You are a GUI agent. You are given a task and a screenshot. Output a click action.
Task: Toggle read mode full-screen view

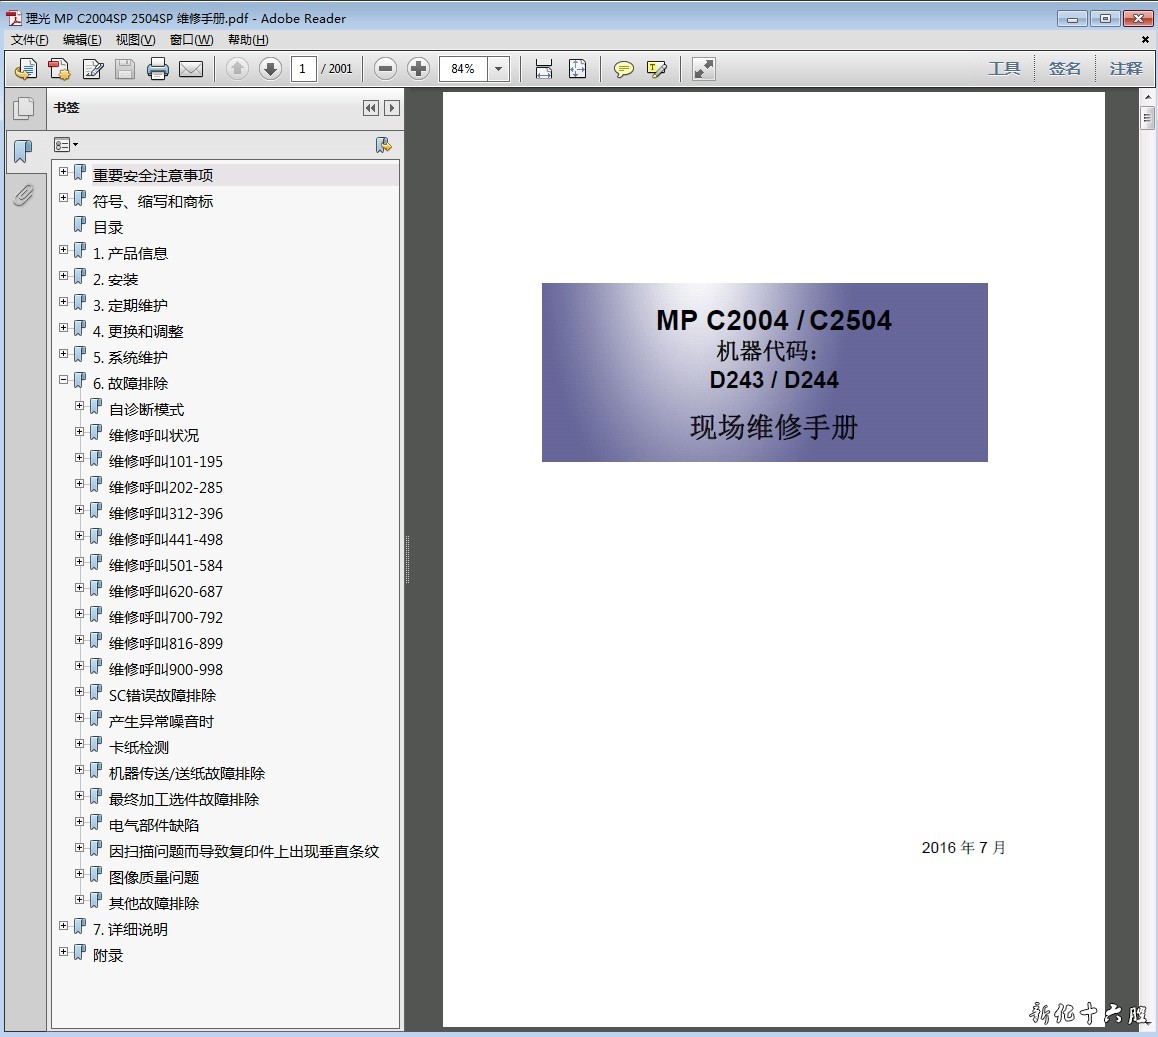click(x=704, y=69)
